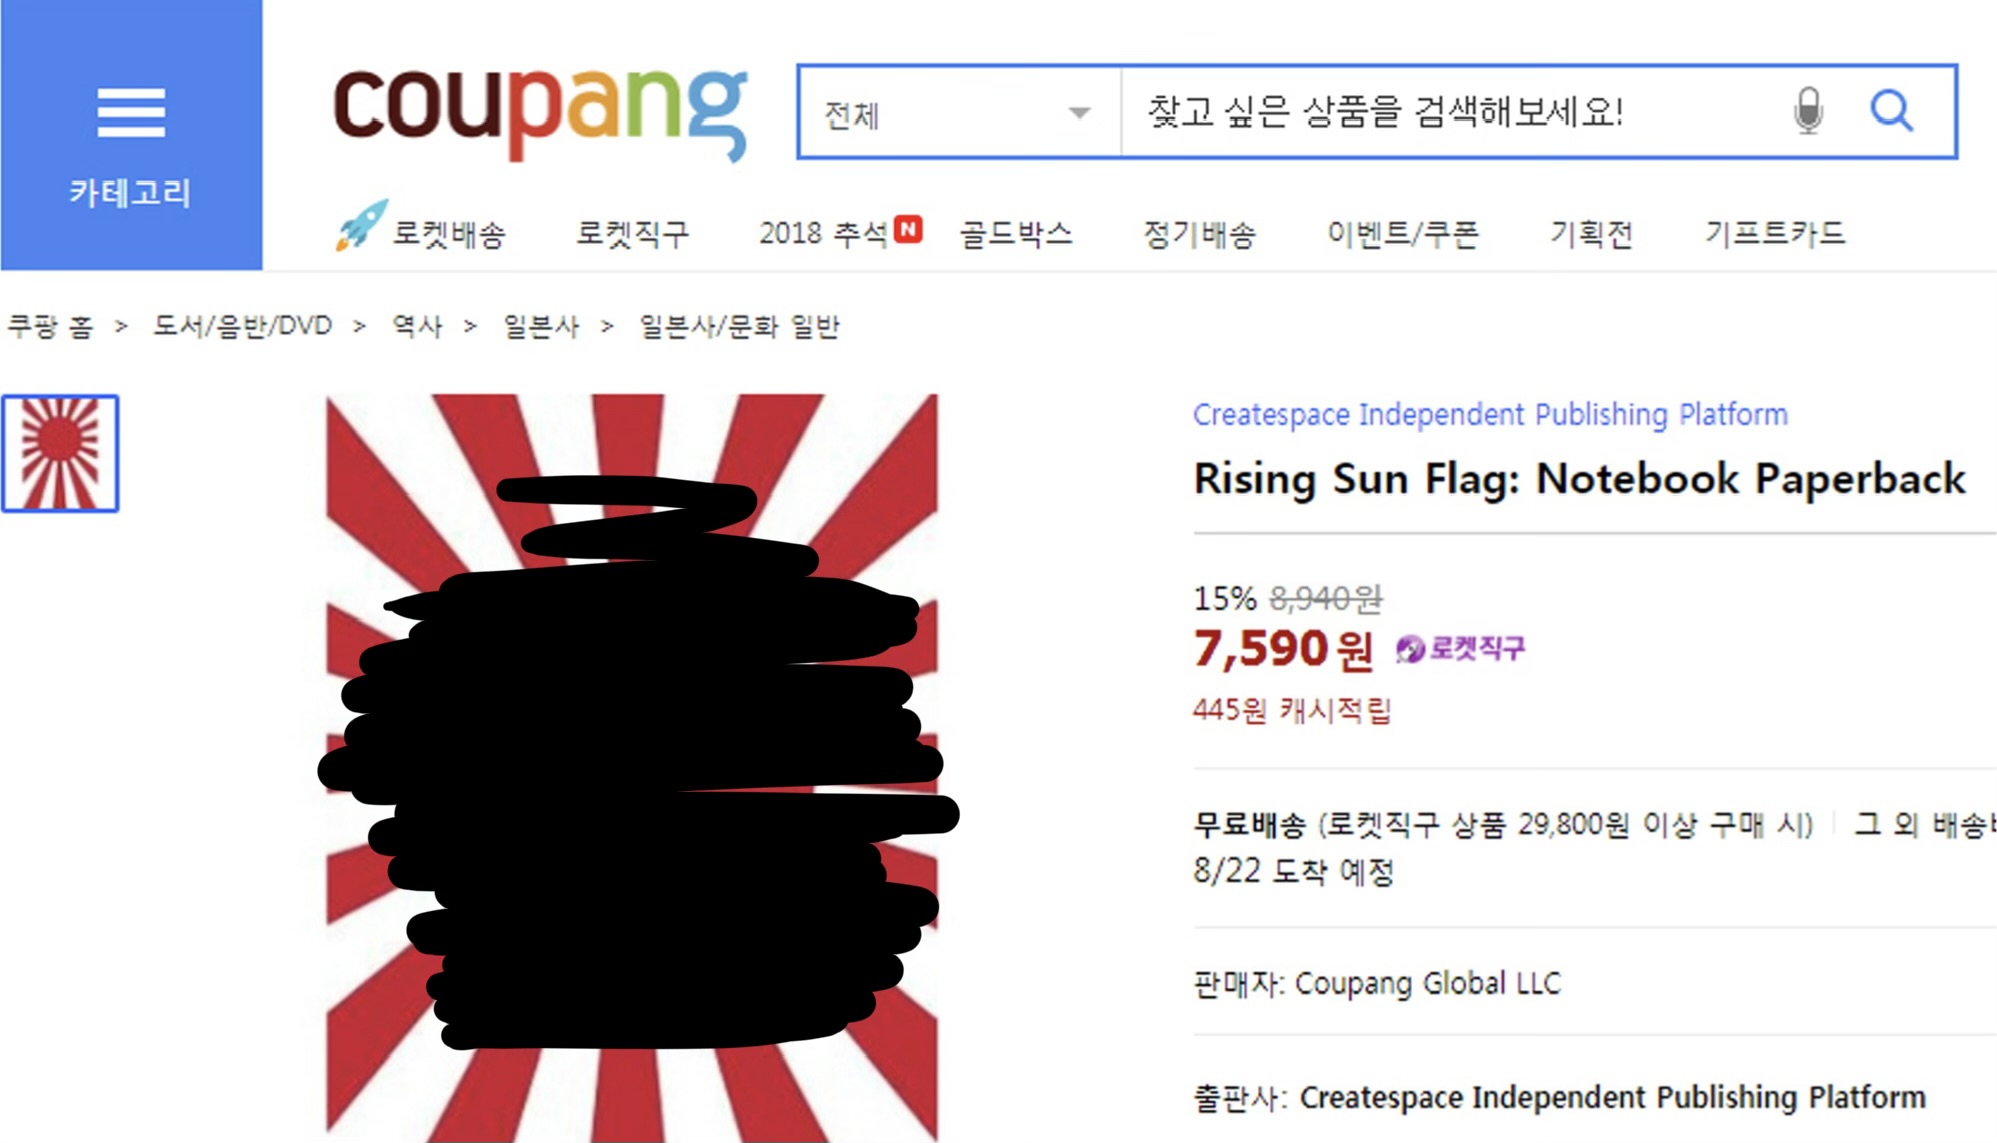Viewport: 1997px width, 1143px height.
Task: Click the magnifying glass search icon
Action: coord(1891,111)
